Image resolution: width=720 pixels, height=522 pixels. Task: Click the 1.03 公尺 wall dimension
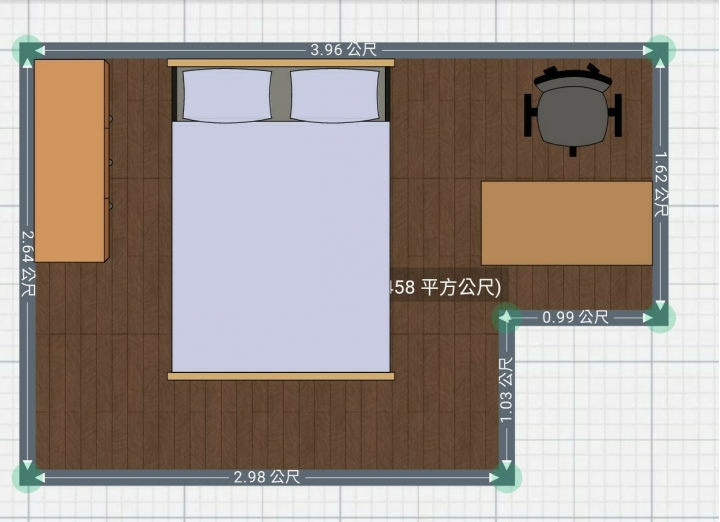tap(506, 390)
